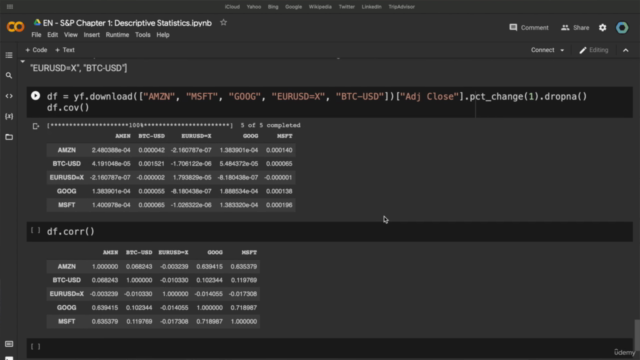Collapse the section with the triangle arrow
Viewport: 640px width, 360px height.
click(x=23, y=61)
